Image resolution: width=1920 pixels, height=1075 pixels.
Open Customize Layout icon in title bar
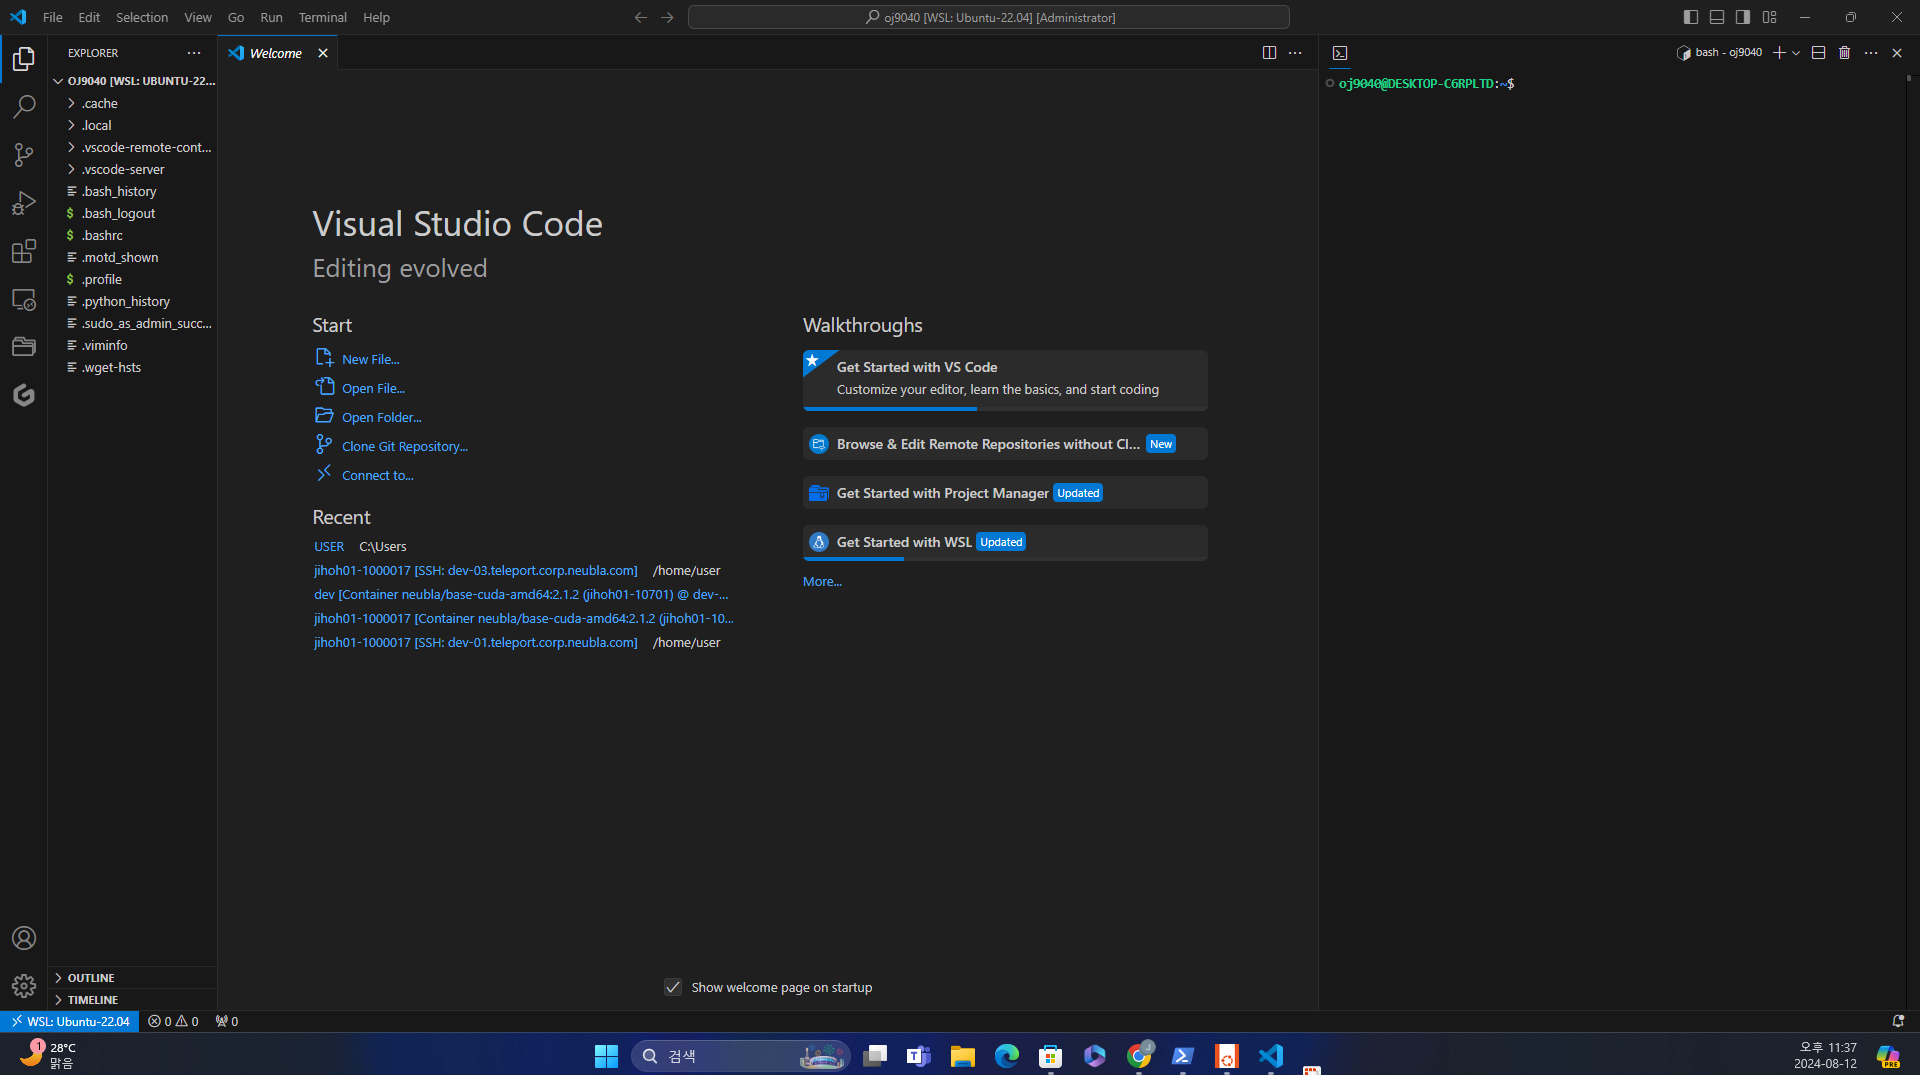pos(1770,17)
